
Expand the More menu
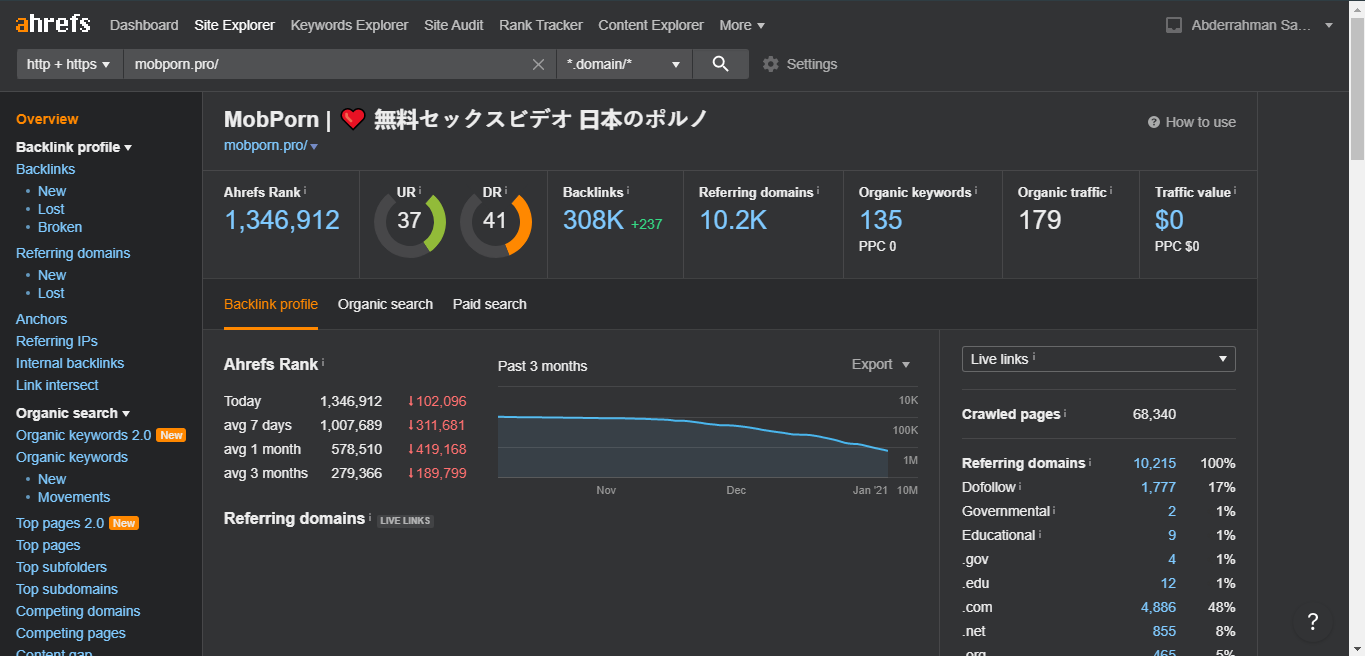coord(742,25)
